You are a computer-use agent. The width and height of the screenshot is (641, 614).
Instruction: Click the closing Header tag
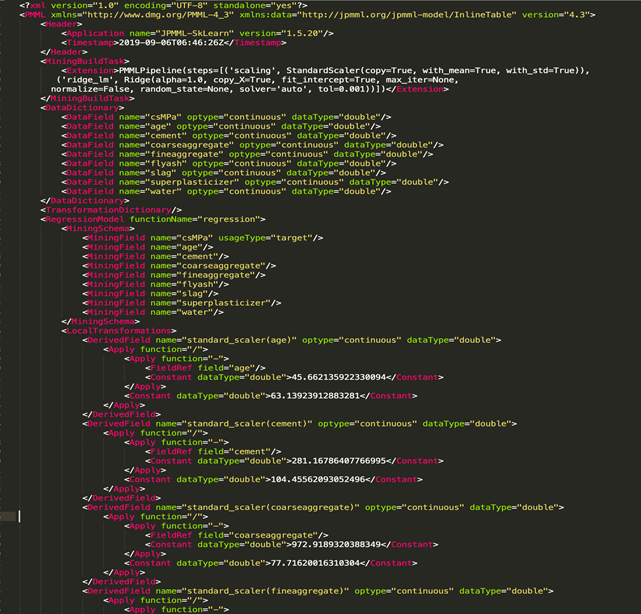(64, 52)
